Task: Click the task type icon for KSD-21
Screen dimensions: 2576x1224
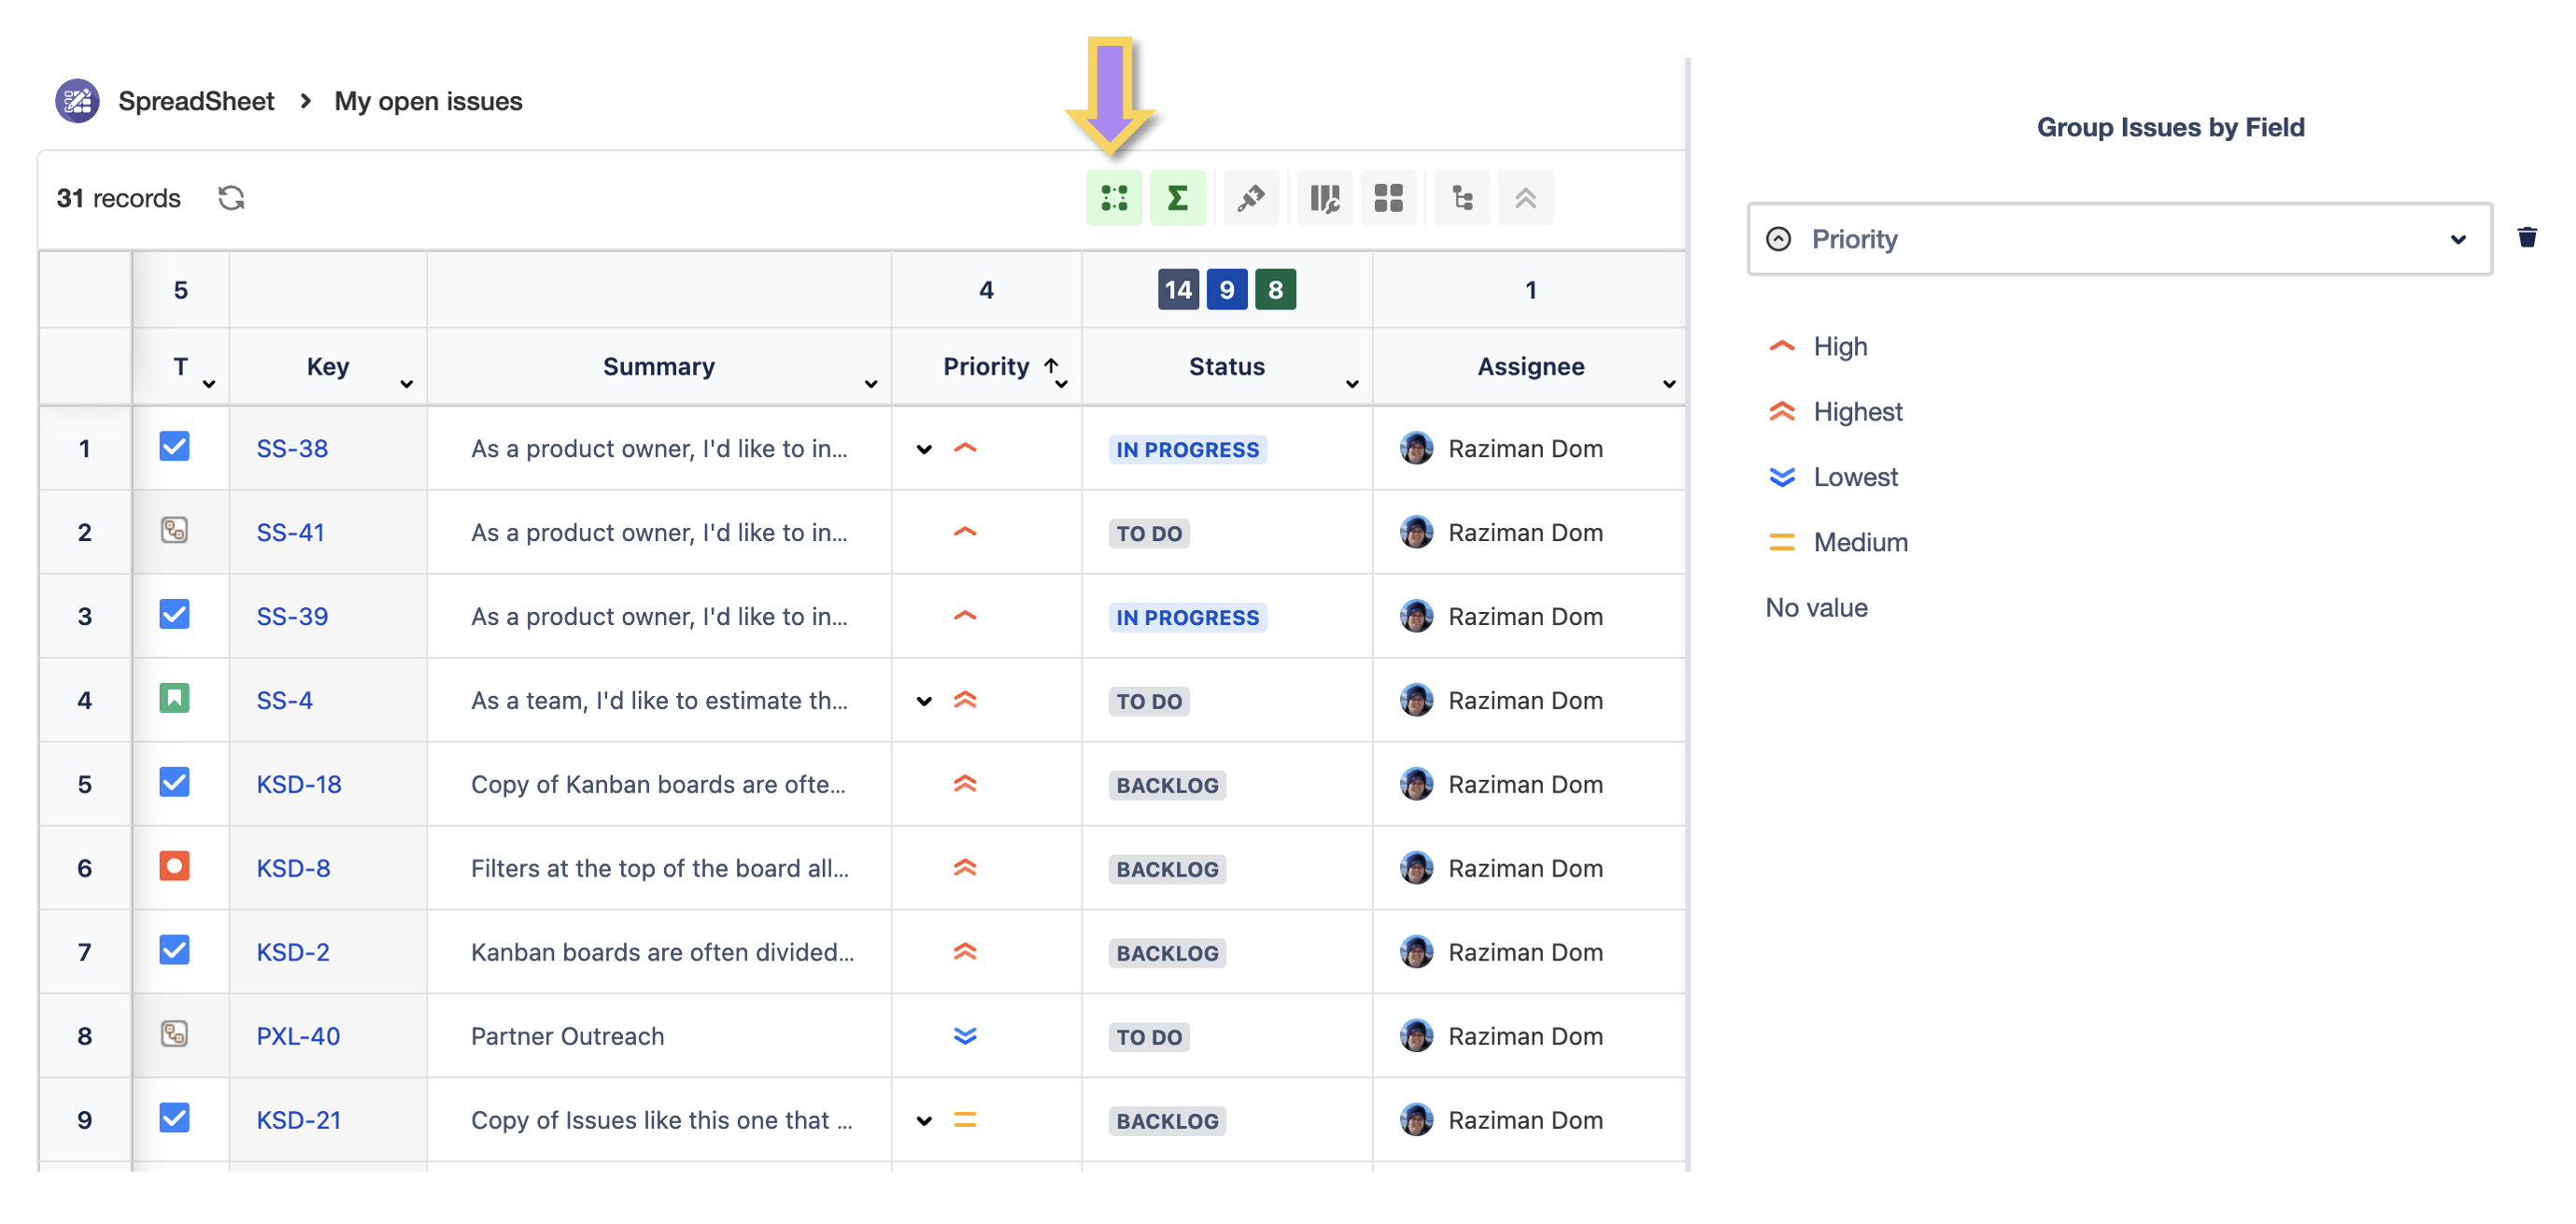Action: [174, 1118]
